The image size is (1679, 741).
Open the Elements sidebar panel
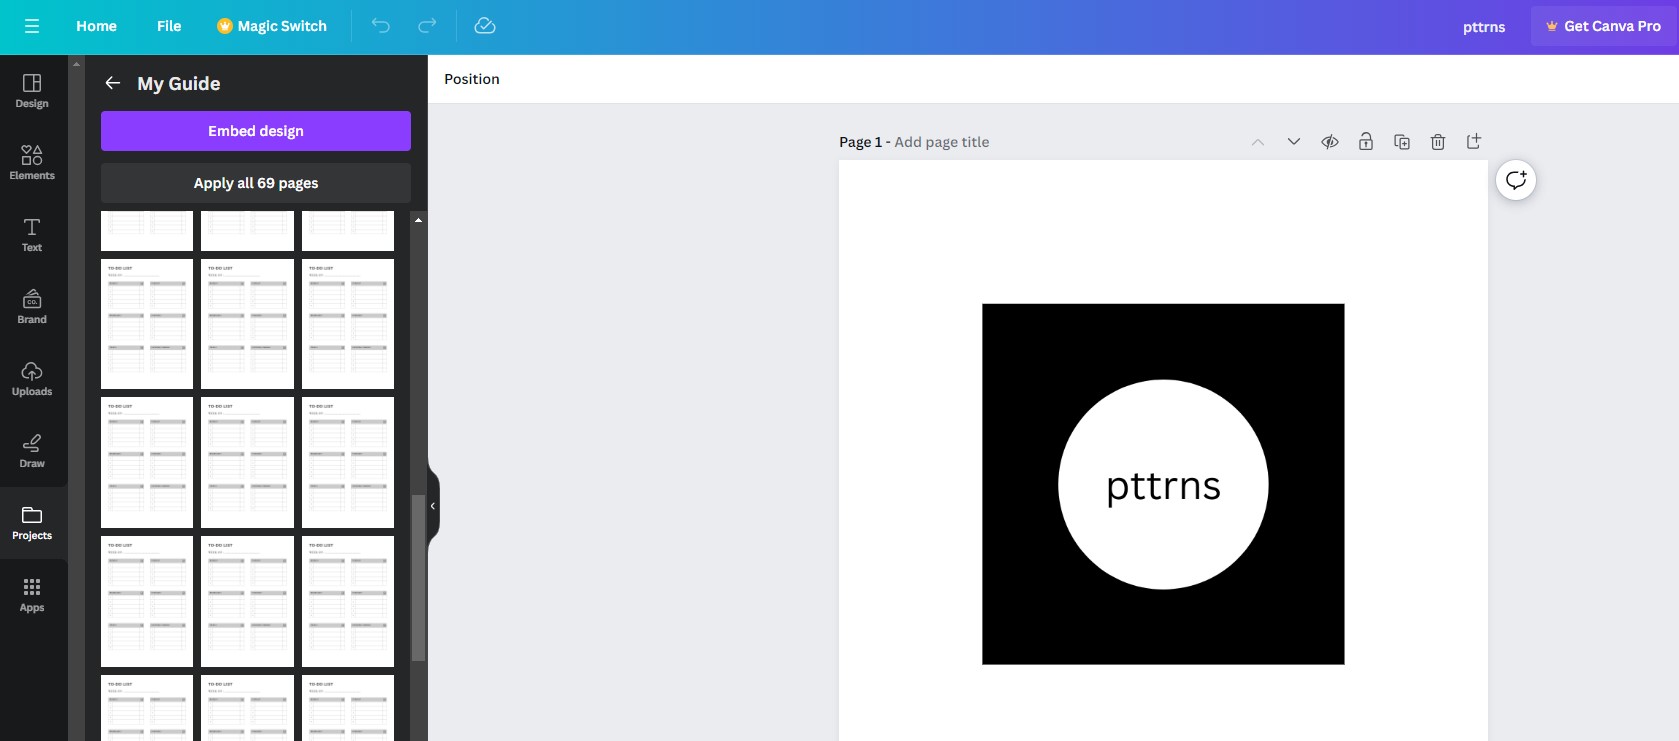tap(32, 163)
